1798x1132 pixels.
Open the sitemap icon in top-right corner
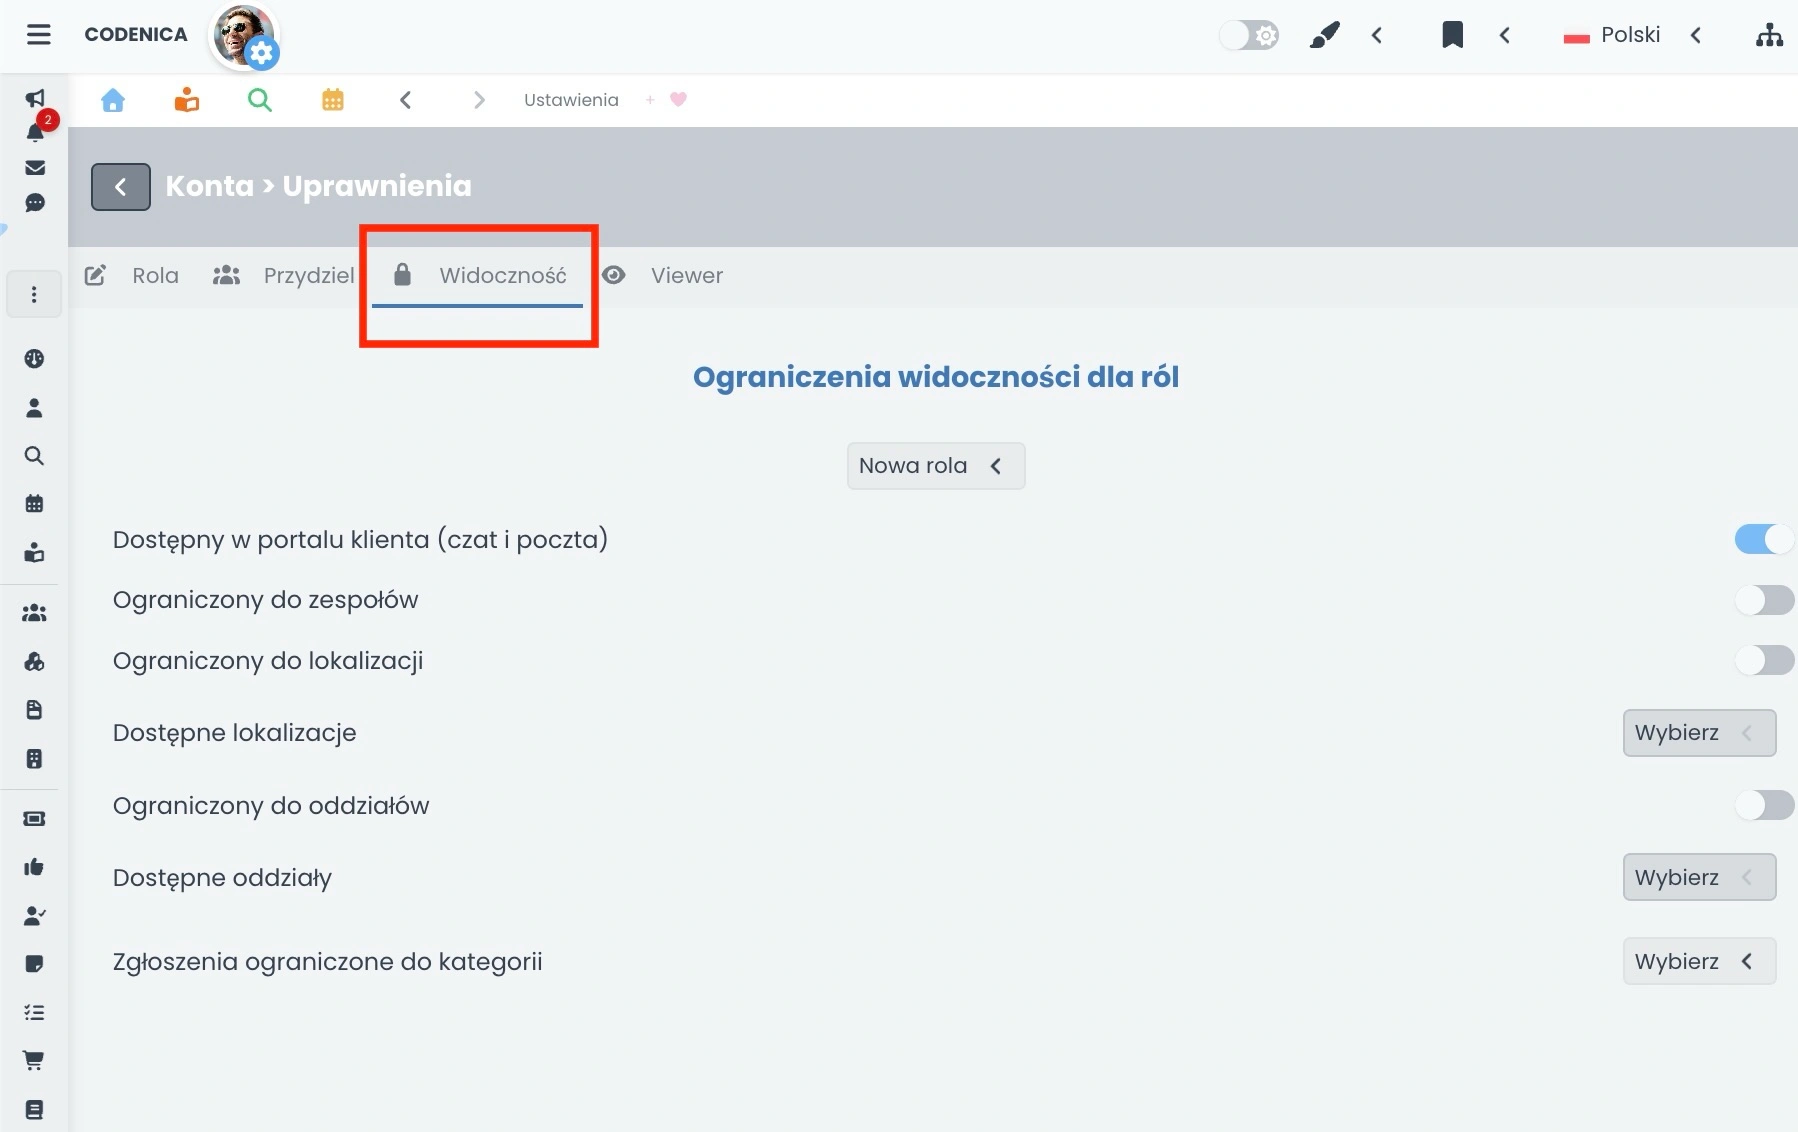pyautogui.click(x=1770, y=34)
